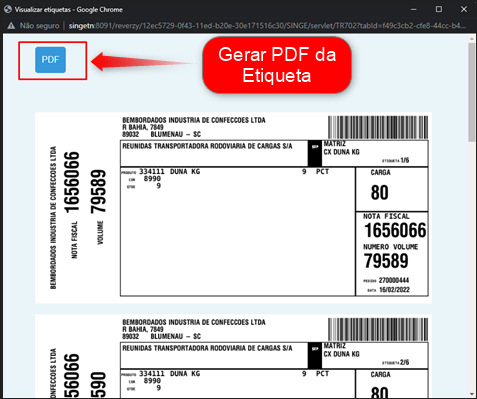Maximize the Visualizar etiquetas window

tap(439, 9)
